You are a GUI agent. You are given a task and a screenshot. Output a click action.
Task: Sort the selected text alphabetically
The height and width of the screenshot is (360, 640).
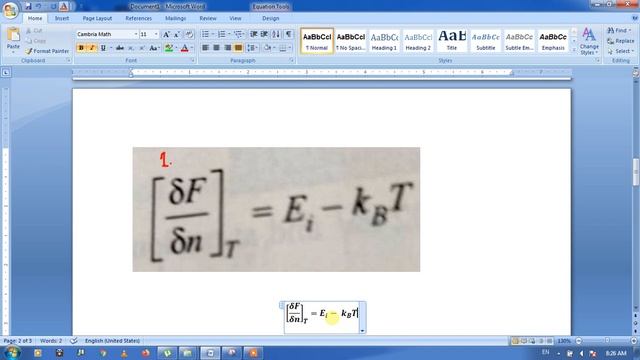276,34
